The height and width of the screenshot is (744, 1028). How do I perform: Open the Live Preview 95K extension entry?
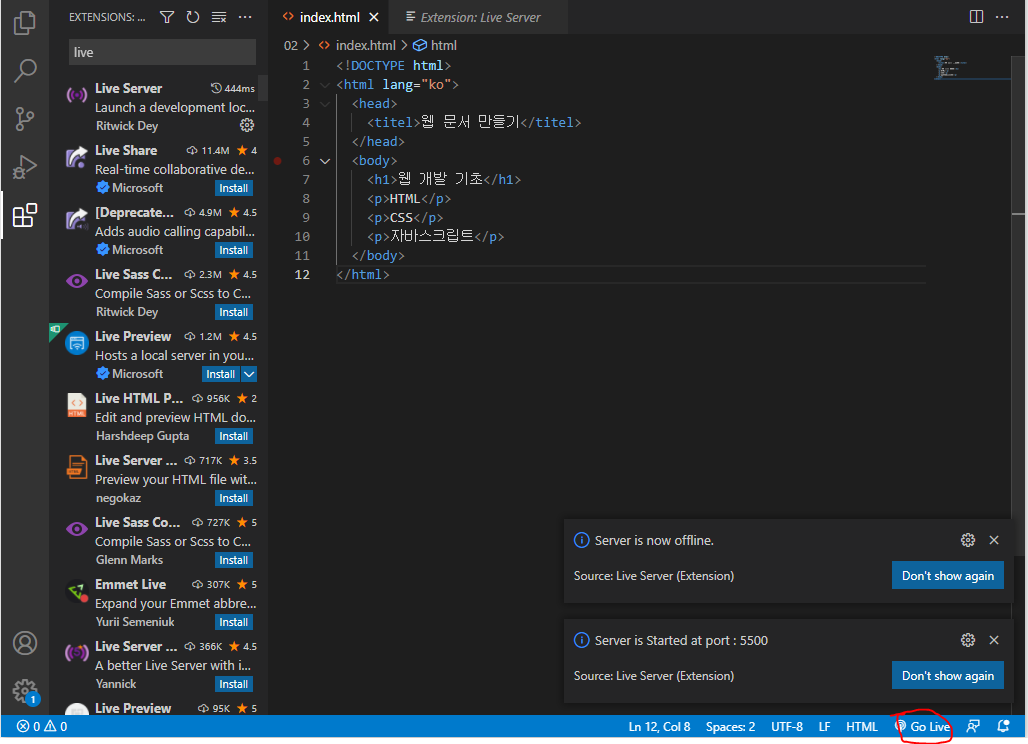[161, 708]
